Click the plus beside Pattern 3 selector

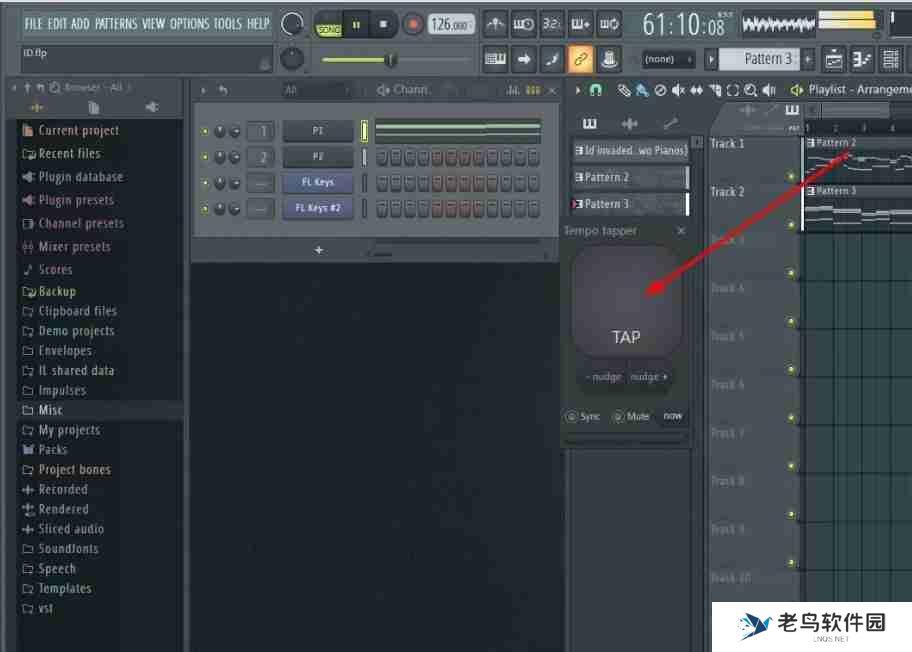pos(808,59)
